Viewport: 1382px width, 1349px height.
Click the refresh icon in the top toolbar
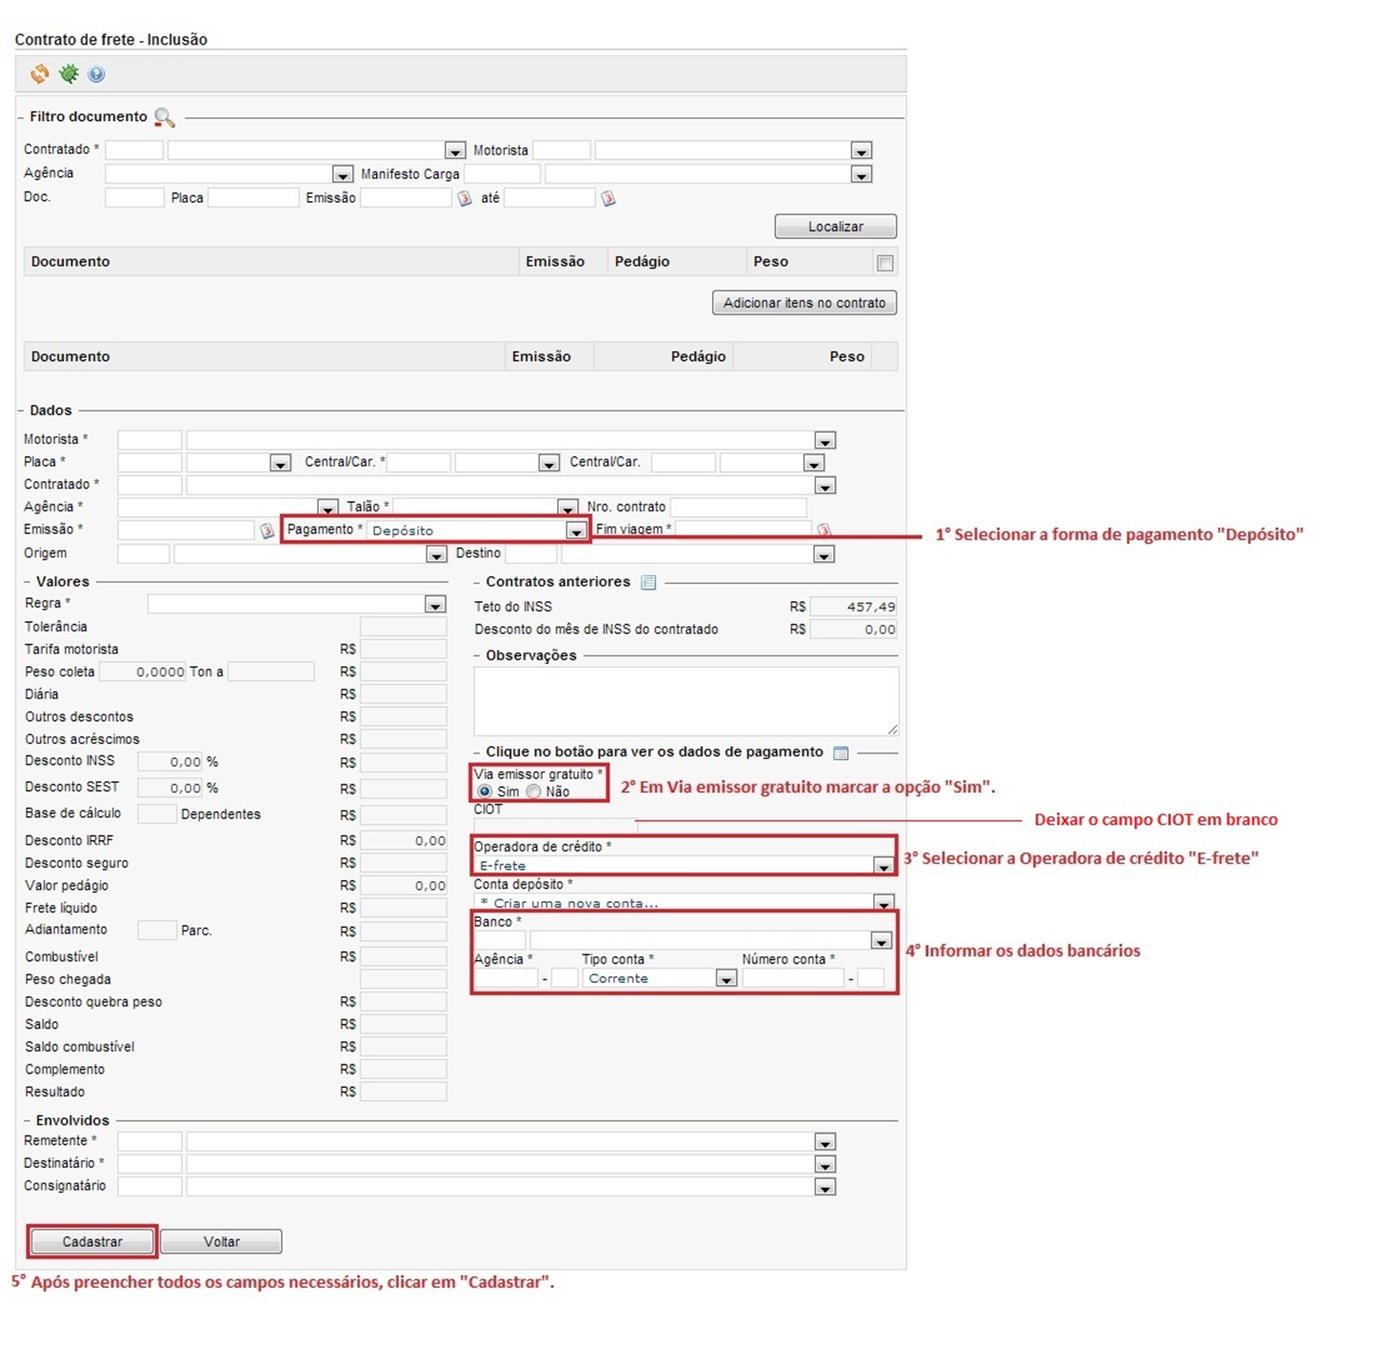click(x=40, y=74)
